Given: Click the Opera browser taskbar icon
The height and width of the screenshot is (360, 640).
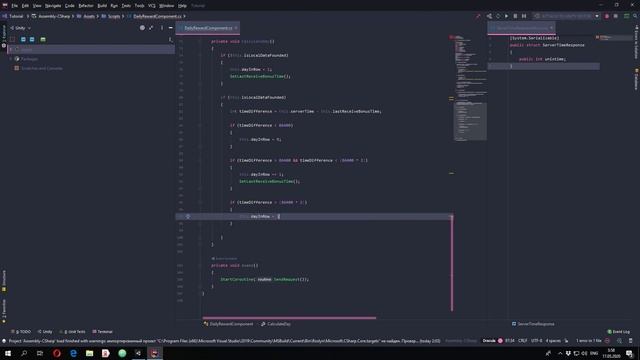Looking at the screenshot, I should [x=57, y=353].
